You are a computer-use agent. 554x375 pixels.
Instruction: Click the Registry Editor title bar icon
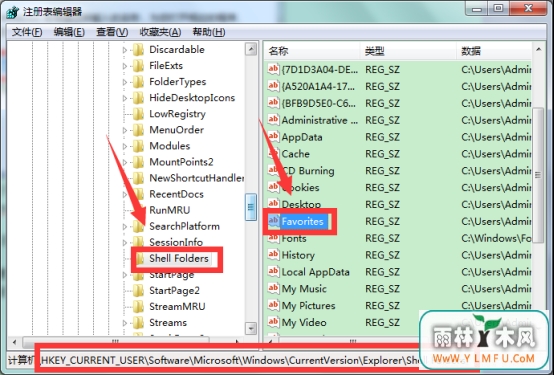(12, 12)
